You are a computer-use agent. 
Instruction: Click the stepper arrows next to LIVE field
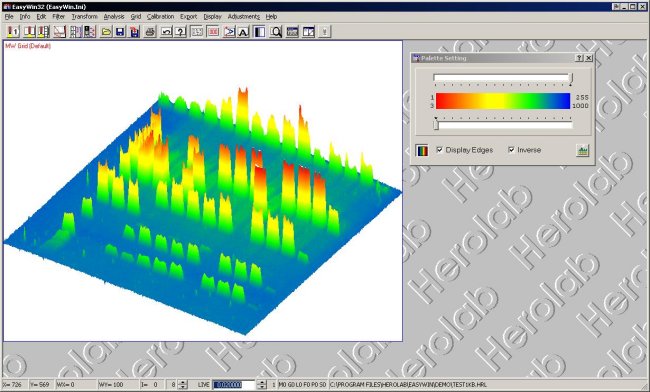(262, 385)
